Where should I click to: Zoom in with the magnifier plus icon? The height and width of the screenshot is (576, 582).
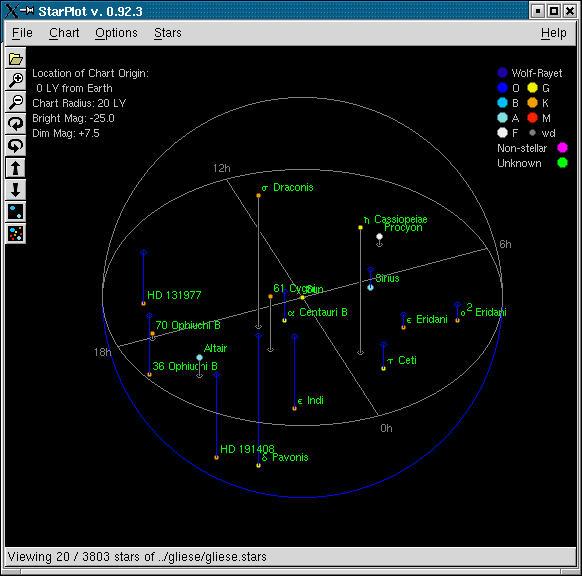[x=15, y=79]
